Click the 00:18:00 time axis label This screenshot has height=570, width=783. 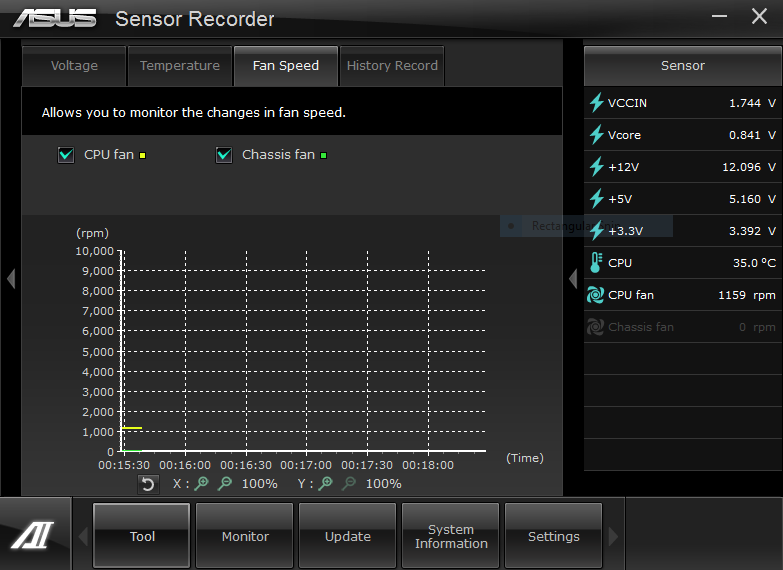428,465
